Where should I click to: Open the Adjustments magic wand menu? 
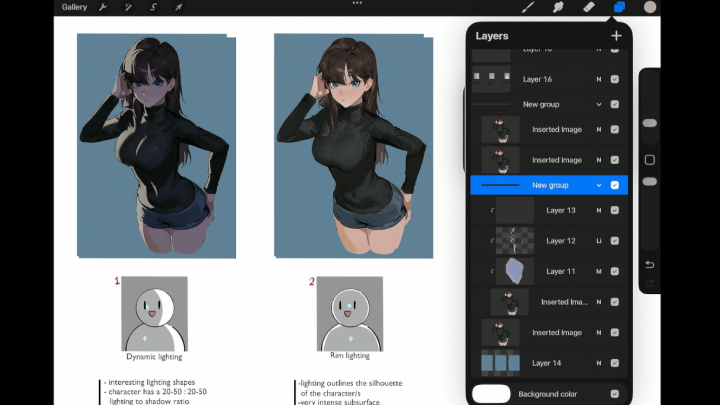coord(128,7)
